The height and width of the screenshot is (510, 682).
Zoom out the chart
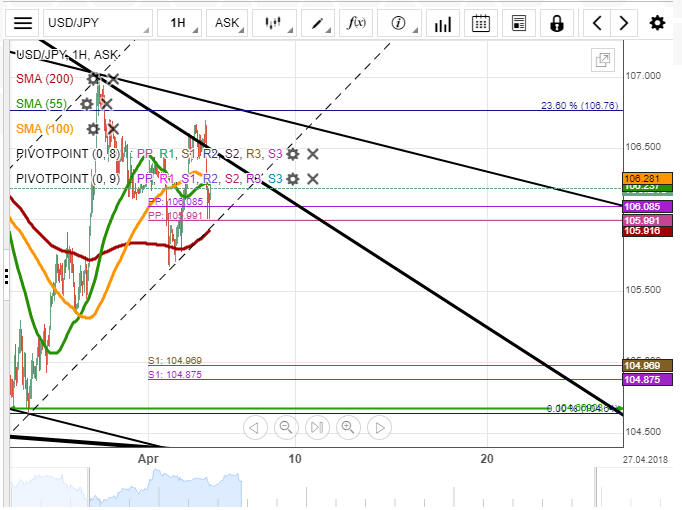[286, 428]
